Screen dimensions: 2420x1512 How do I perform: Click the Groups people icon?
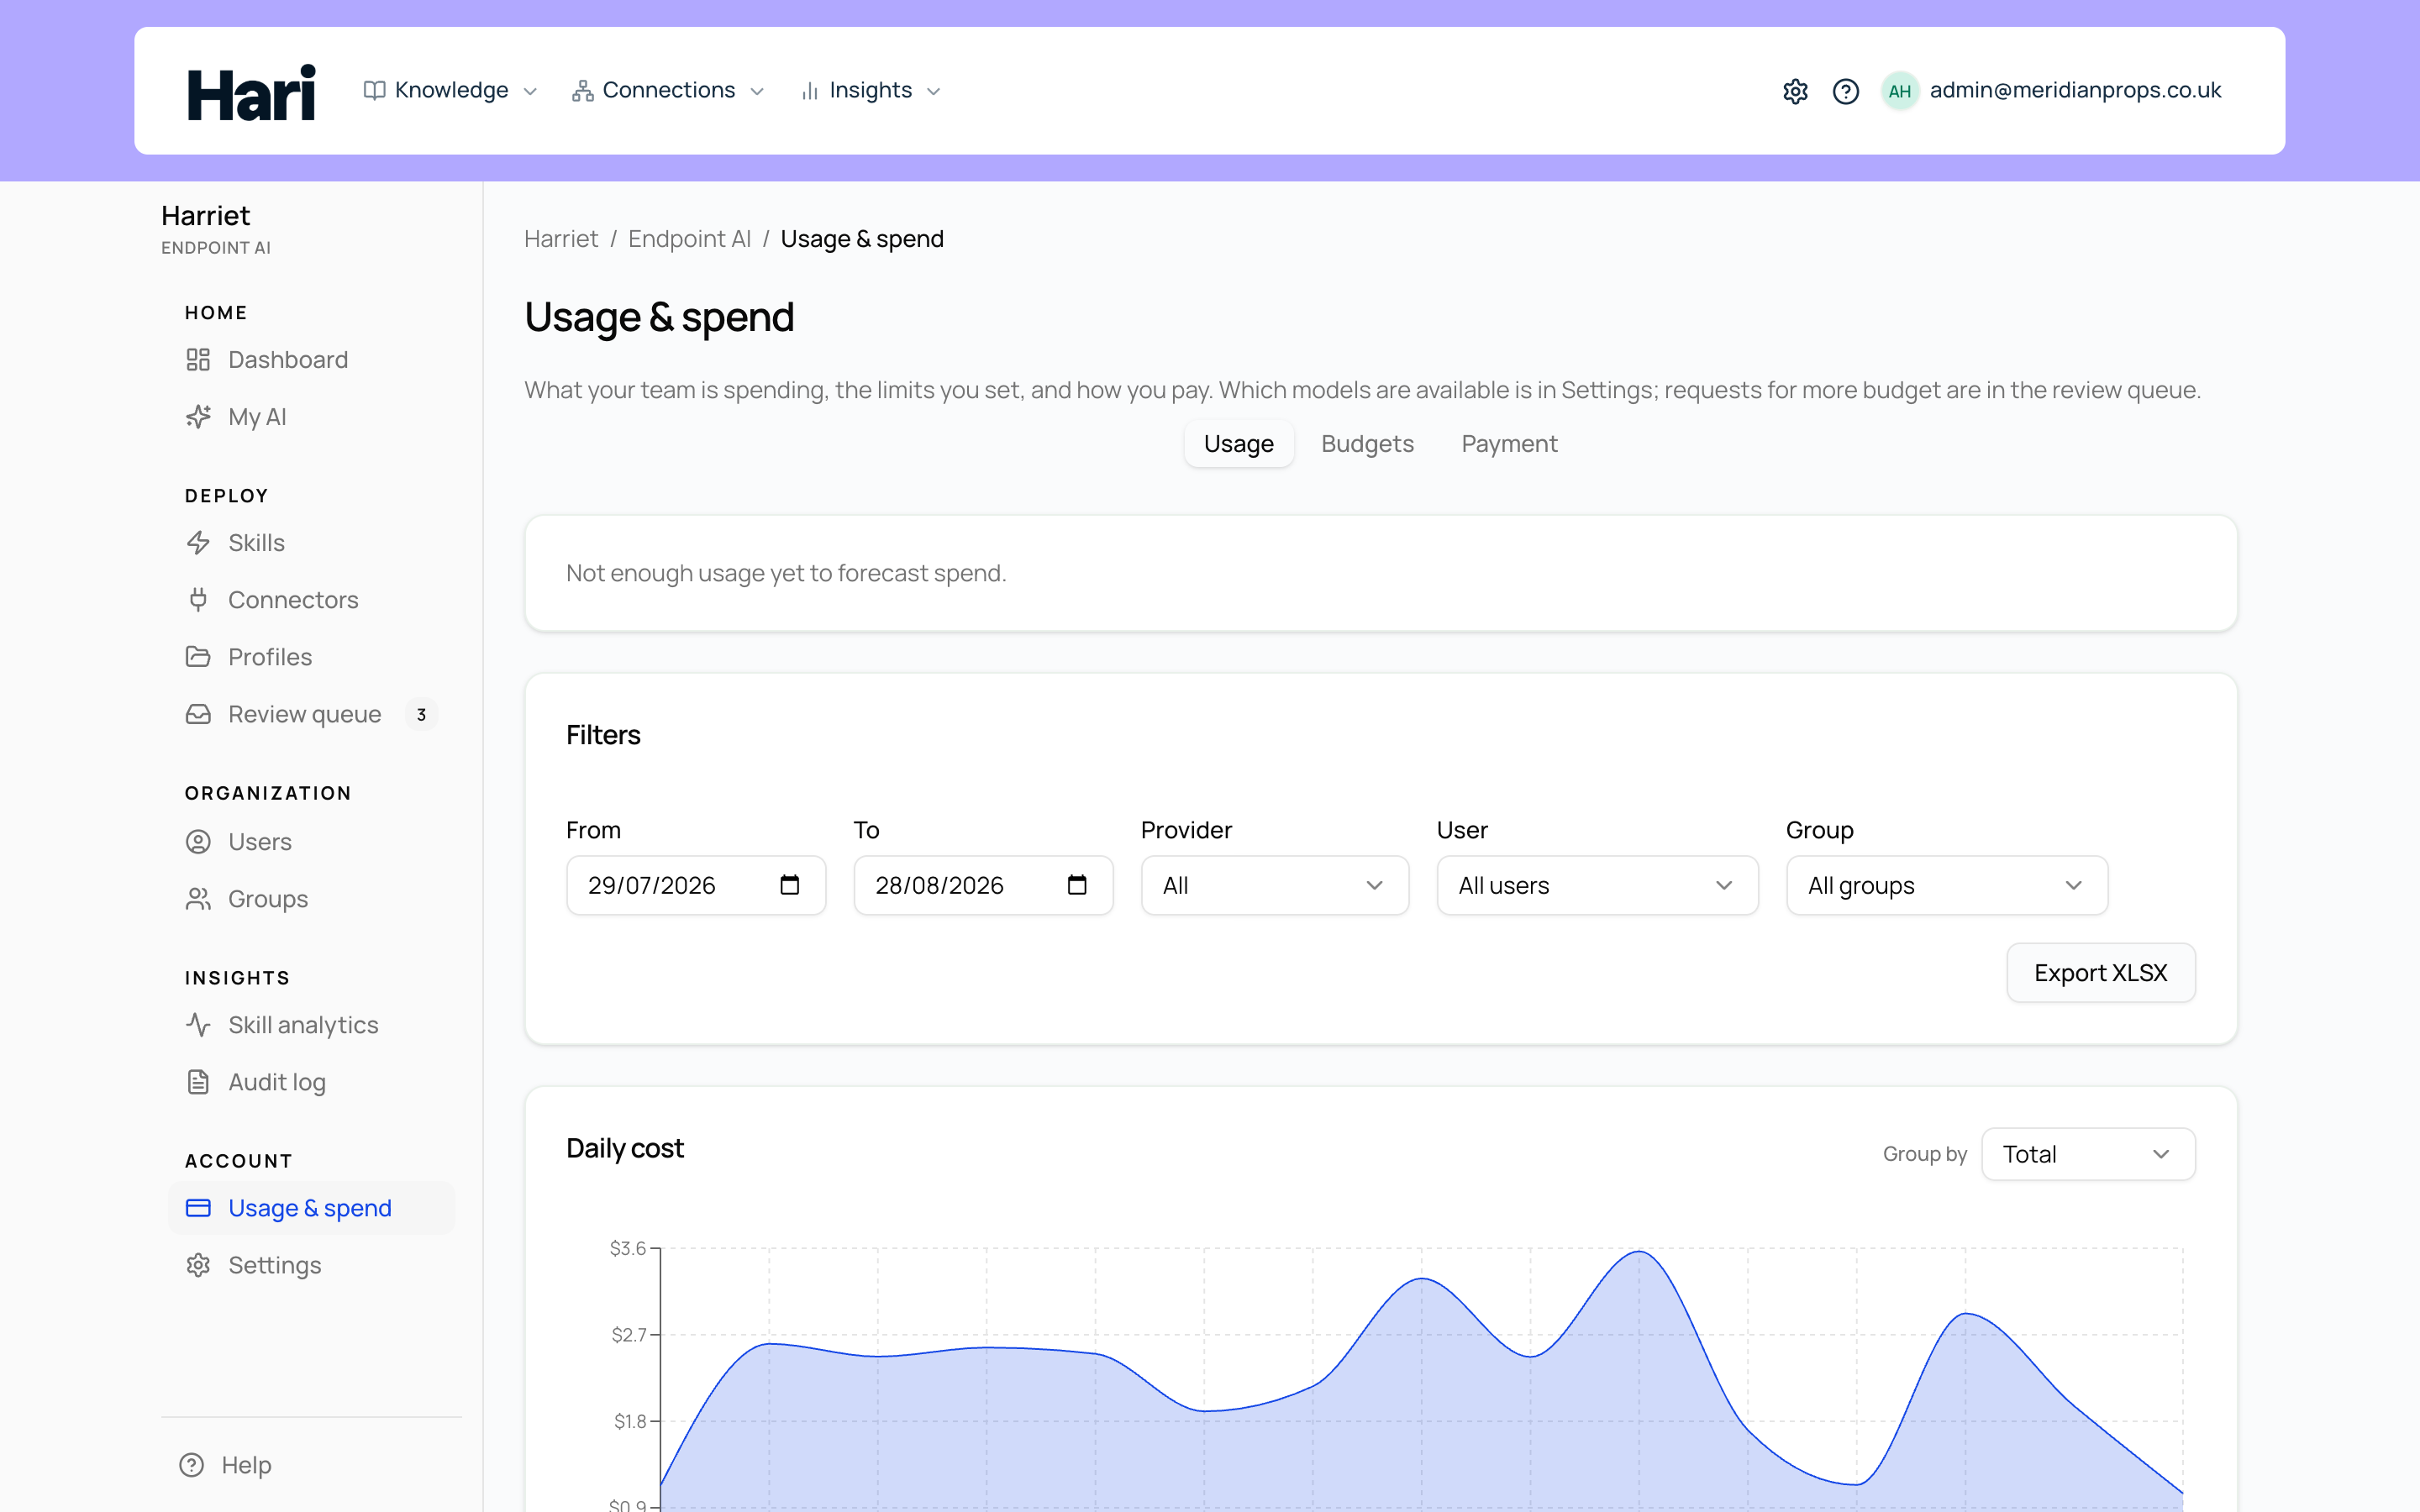198,899
